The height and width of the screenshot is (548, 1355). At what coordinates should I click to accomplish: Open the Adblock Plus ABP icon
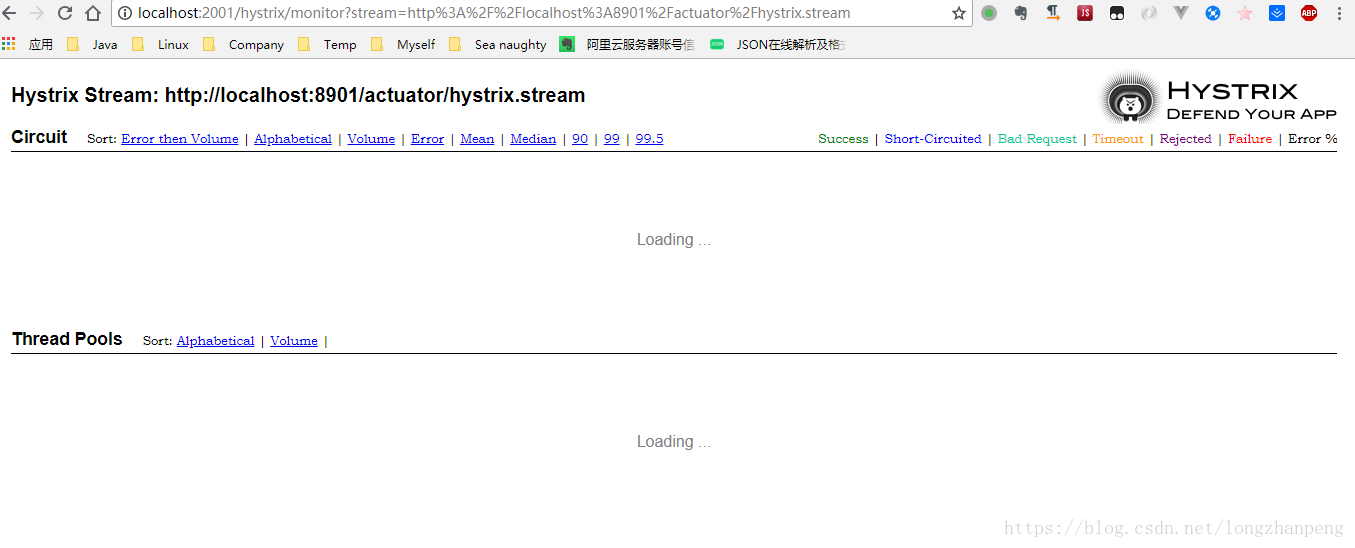coord(1309,13)
